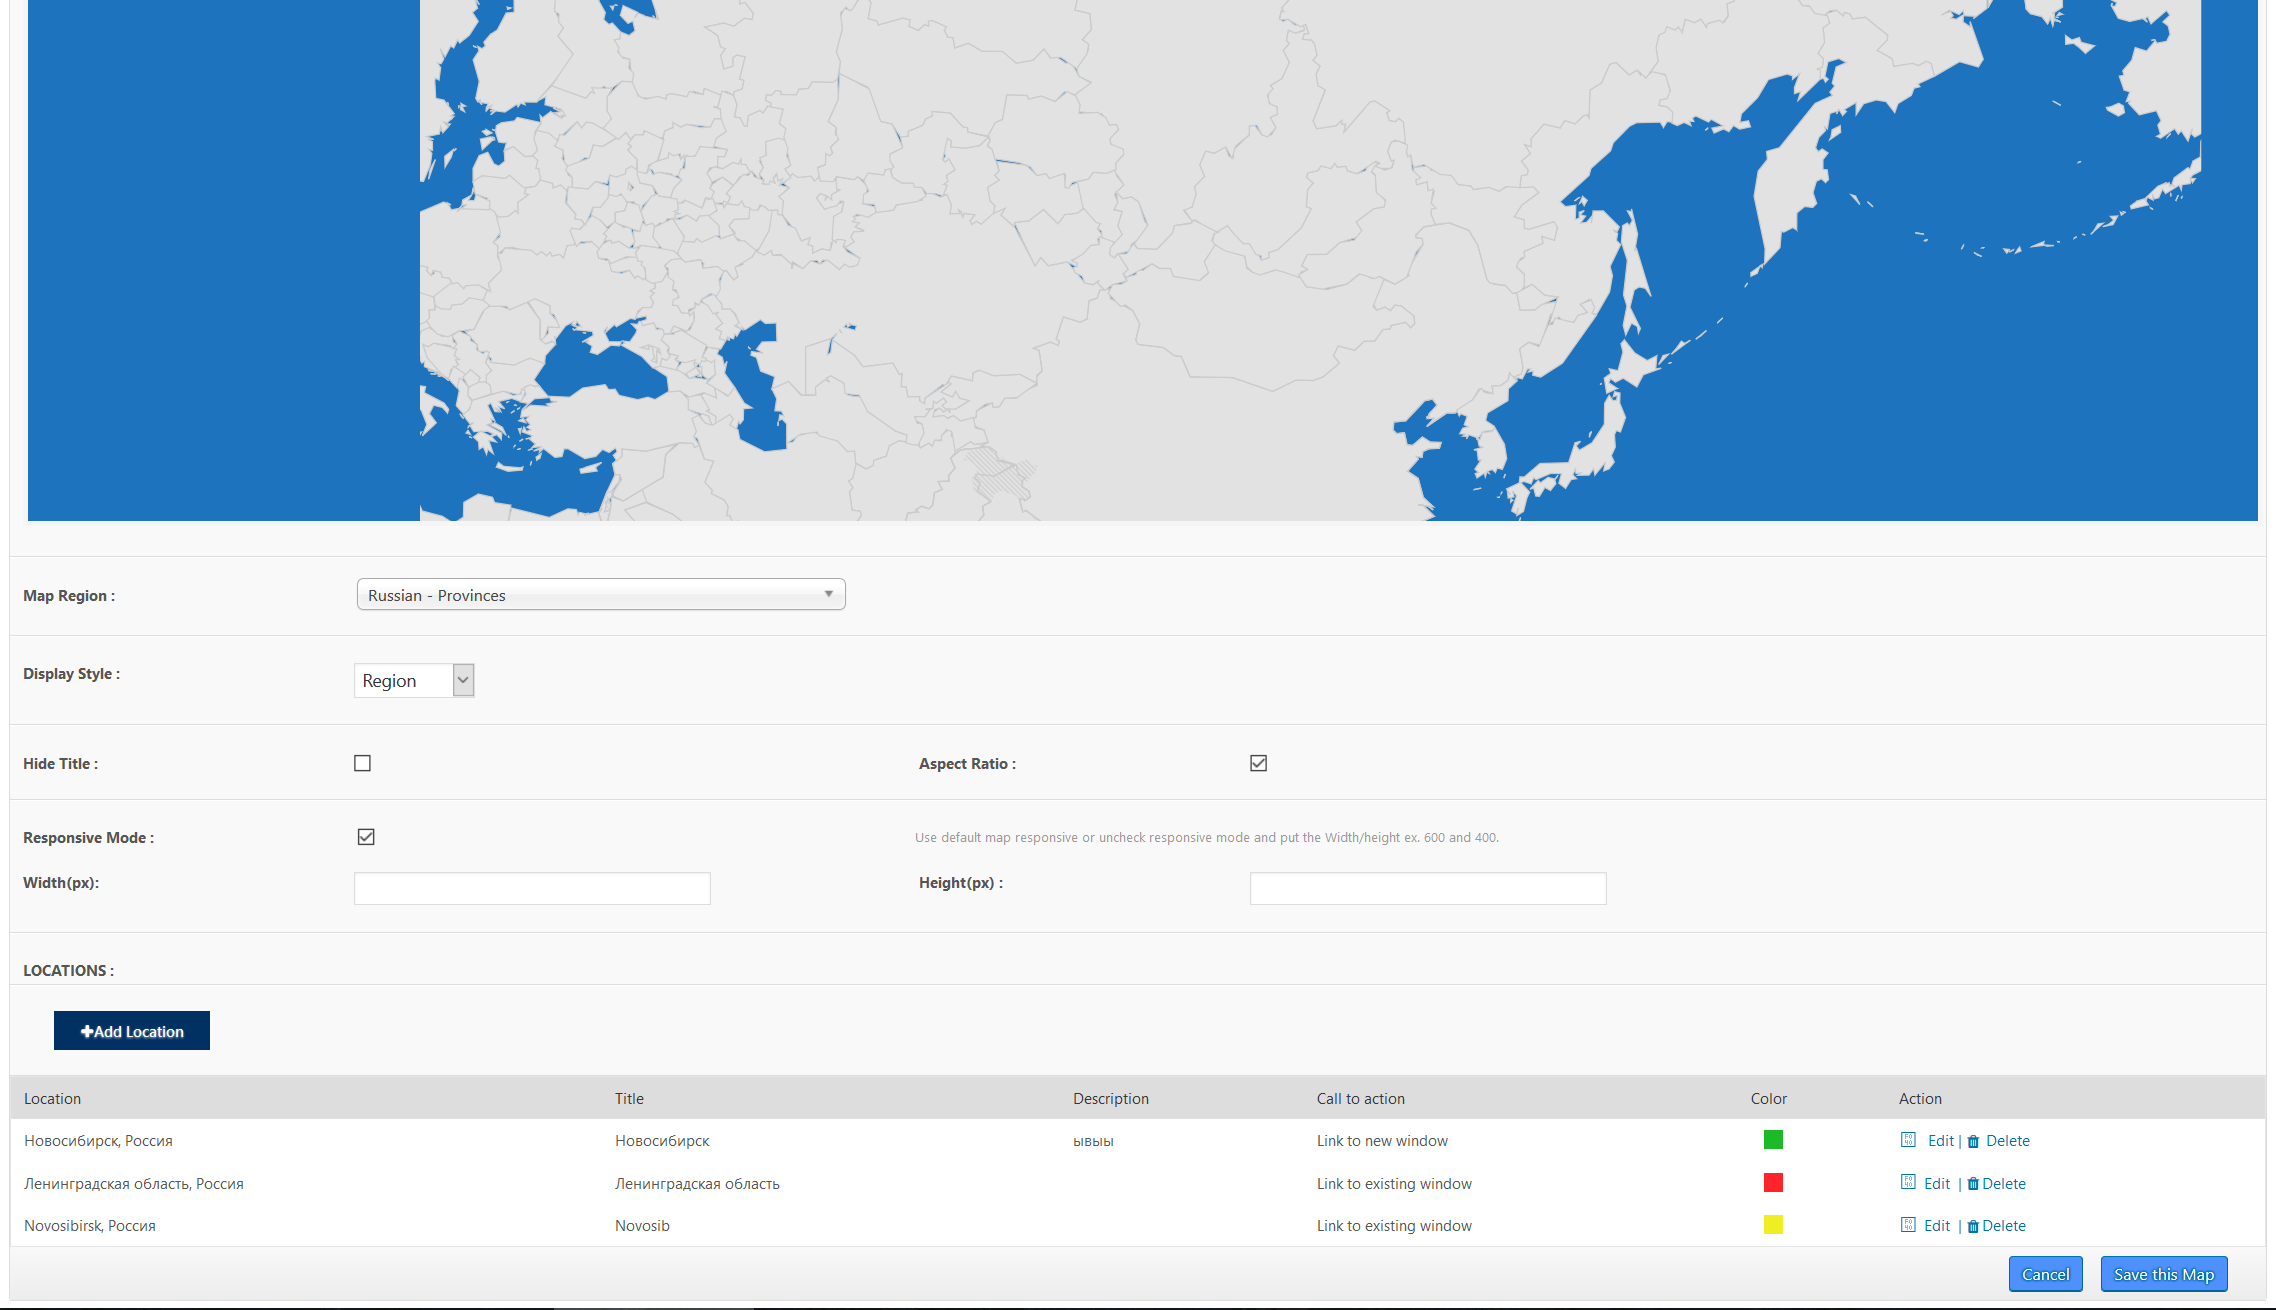This screenshot has height=1310, width=2276.
Task: Click edit icon for Novosib row
Action: [x=1908, y=1225]
